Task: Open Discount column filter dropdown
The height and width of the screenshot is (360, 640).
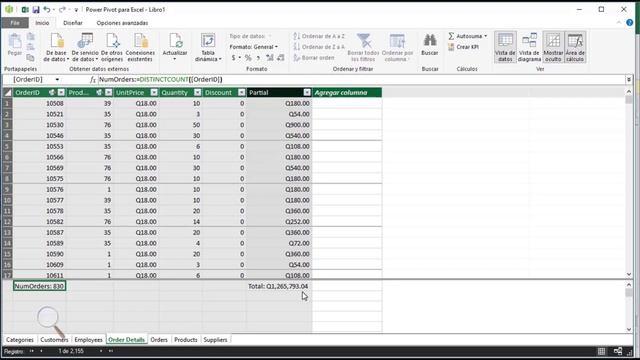Action: [242, 93]
